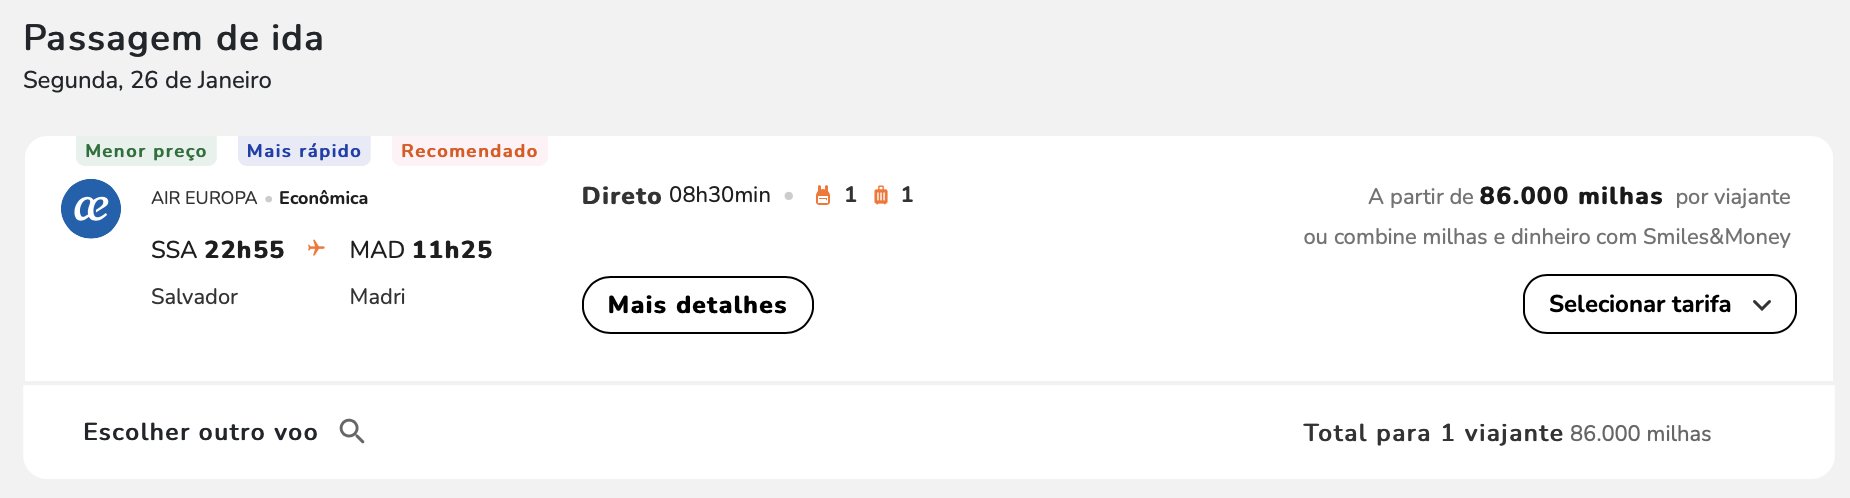The width and height of the screenshot is (1850, 498).
Task: Click the magnifier search icon
Action: [x=352, y=431]
